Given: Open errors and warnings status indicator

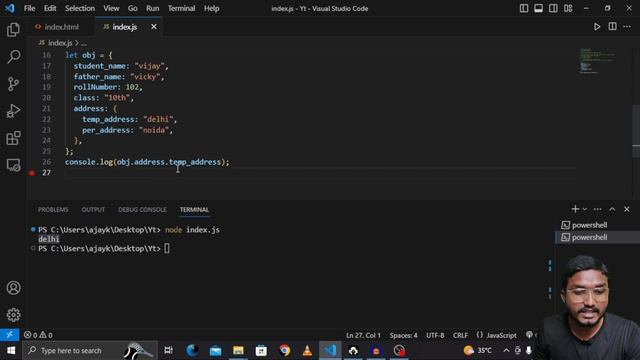Looking at the screenshot, I should click(38, 335).
